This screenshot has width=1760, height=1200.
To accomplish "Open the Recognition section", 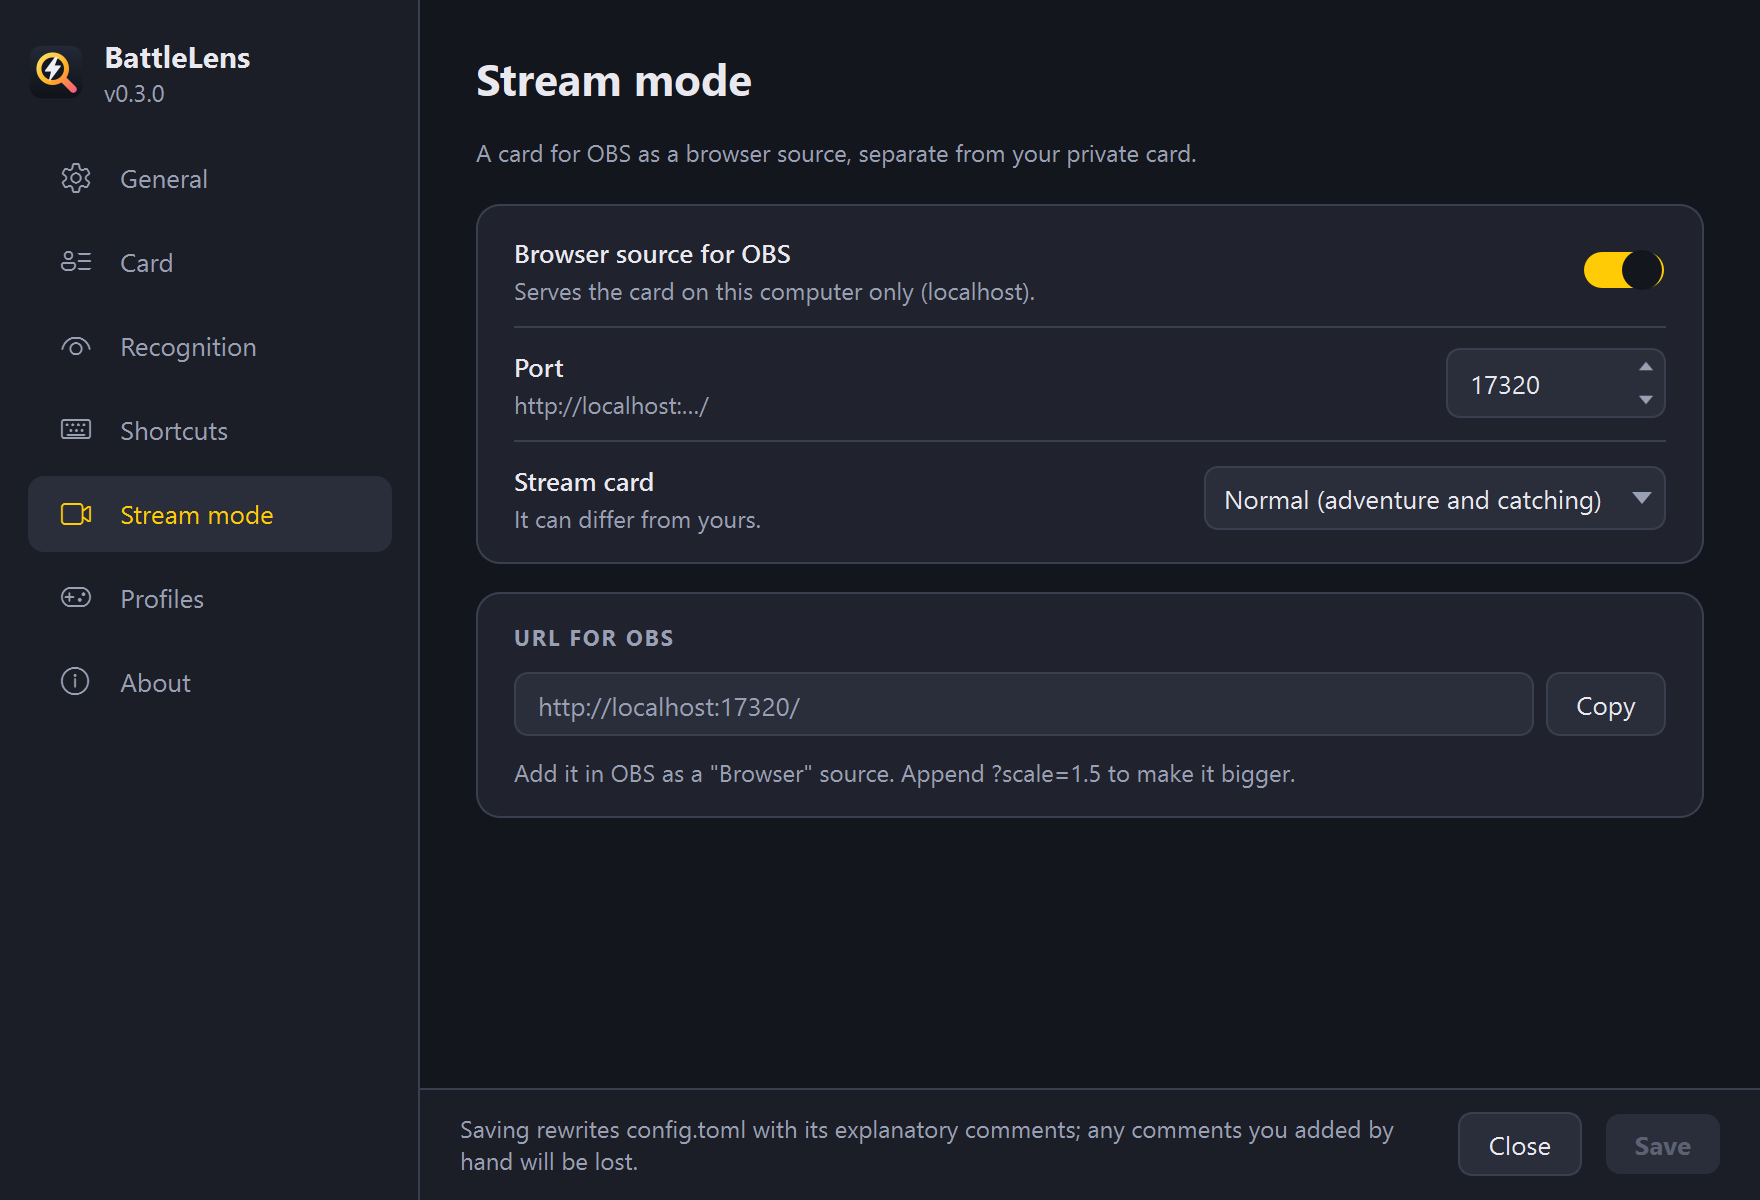I will tap(210, 347).
